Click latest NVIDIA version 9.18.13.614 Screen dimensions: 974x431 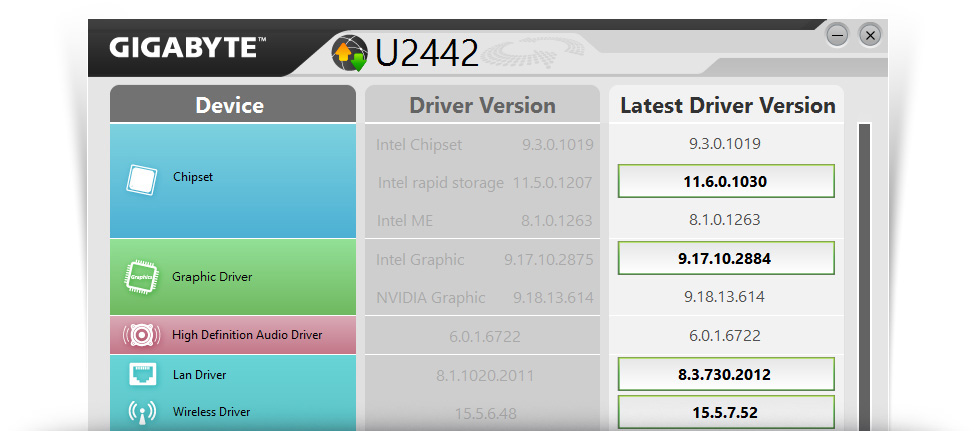click(725, 296)
